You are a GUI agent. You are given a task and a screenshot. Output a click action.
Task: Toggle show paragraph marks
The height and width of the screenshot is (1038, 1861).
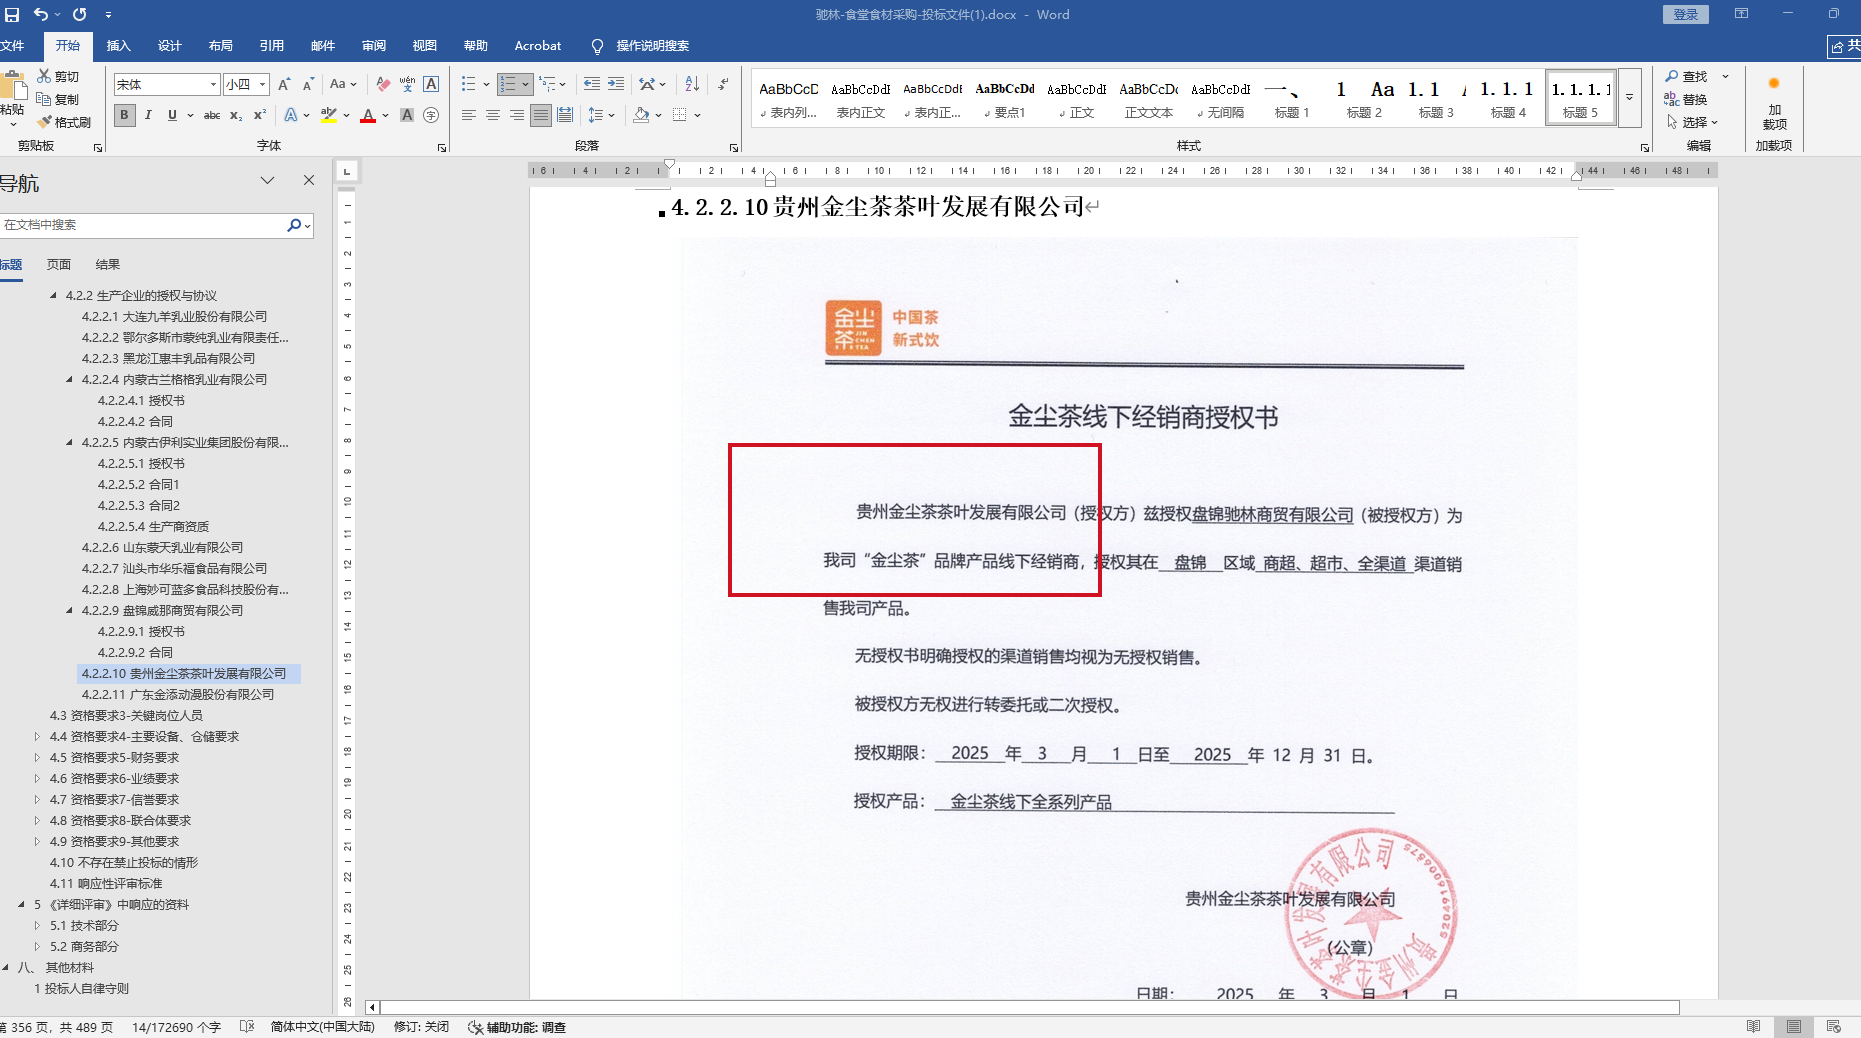click(723, 84)
